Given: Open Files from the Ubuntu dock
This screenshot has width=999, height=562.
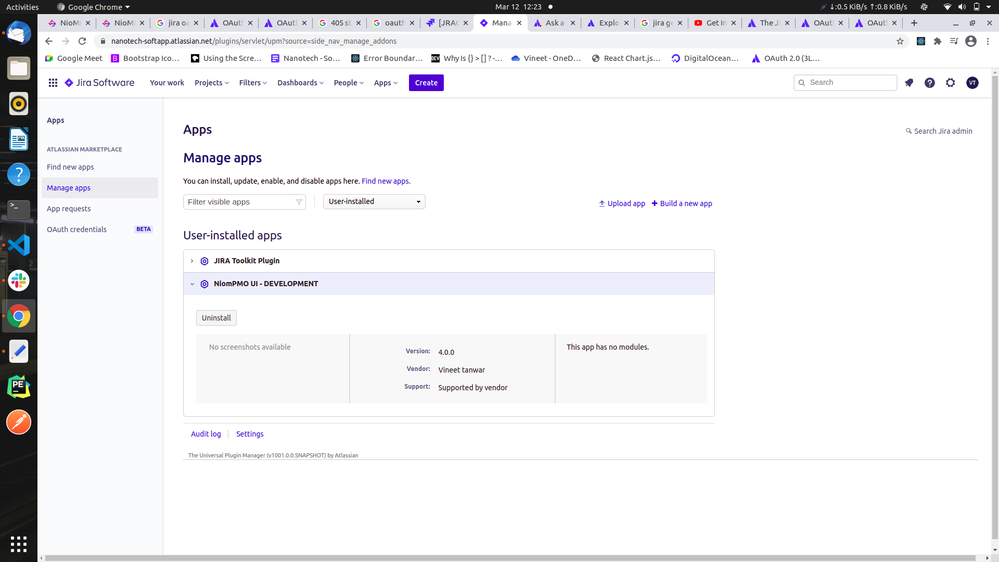Looking at the screenshot, I should (x=18, y=68).
